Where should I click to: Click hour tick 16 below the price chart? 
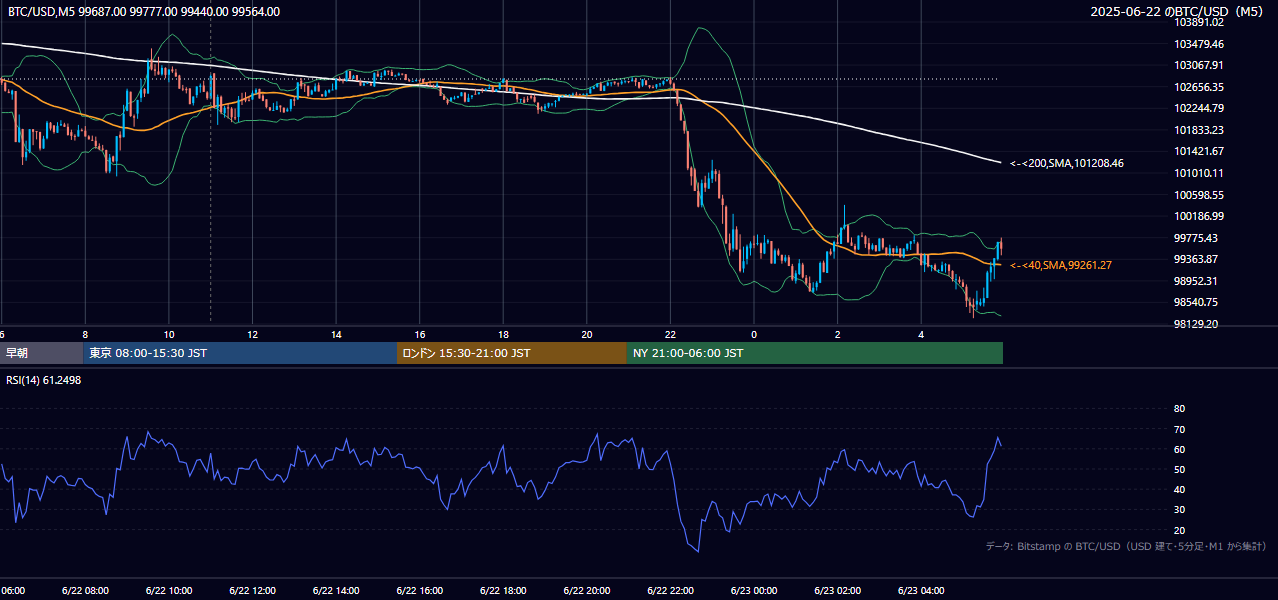(x=419, y=334)
